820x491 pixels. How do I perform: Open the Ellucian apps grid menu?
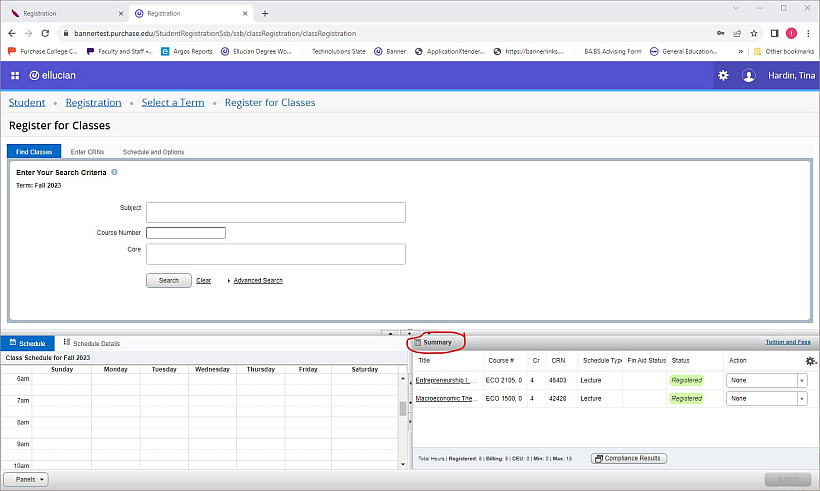[15, 75]
